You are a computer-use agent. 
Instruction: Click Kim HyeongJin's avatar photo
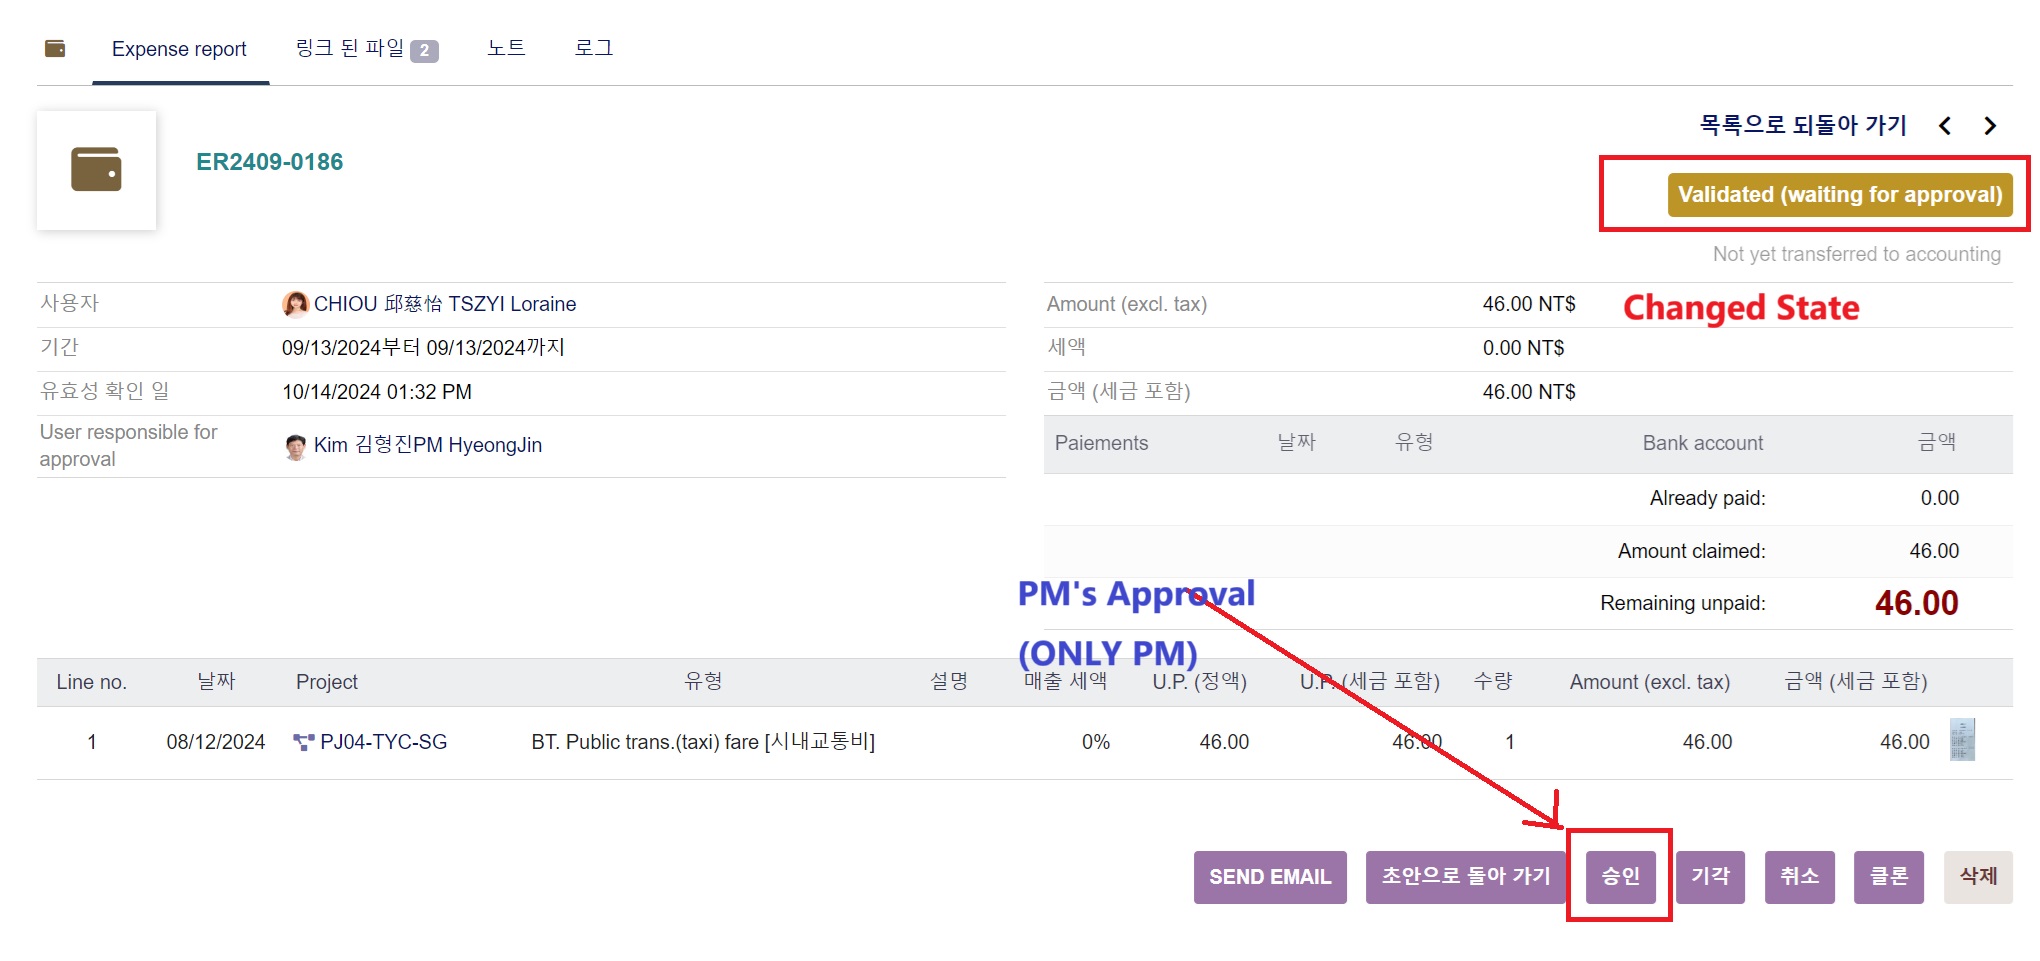[295, 446]
